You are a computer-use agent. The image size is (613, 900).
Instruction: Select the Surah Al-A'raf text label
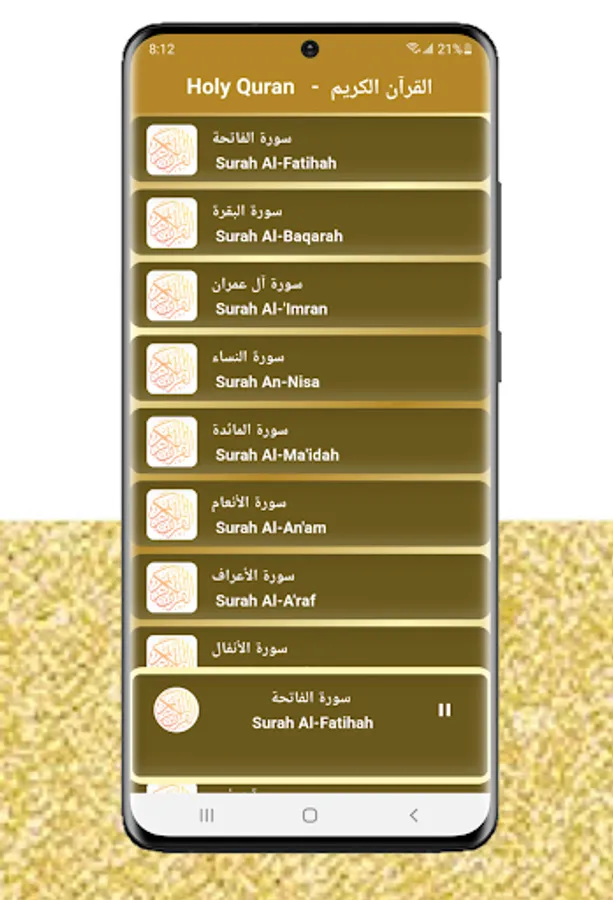tap(265, 600)
